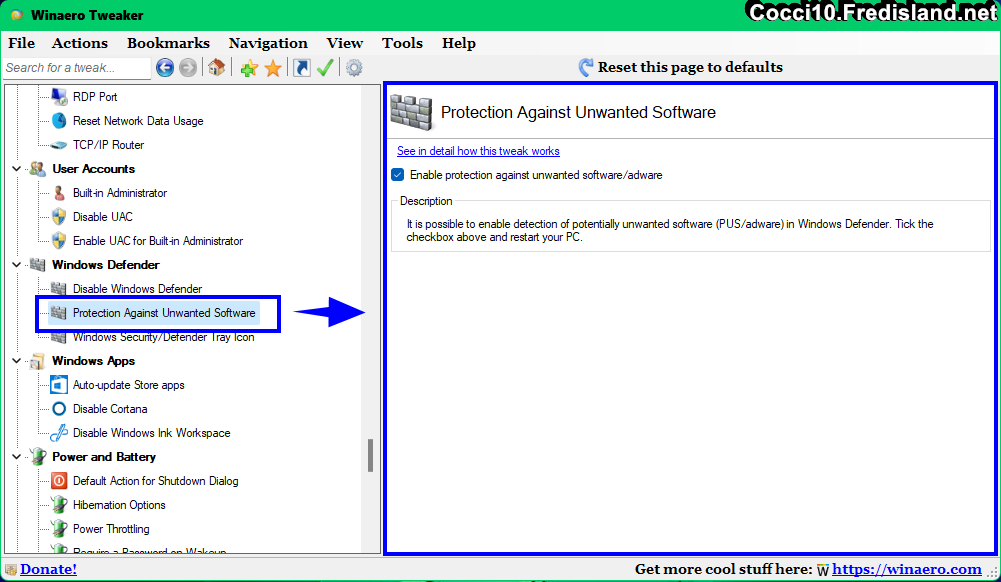Click the Hibernation Options icon
This screenshot has height=582, width=1001.
59,505
